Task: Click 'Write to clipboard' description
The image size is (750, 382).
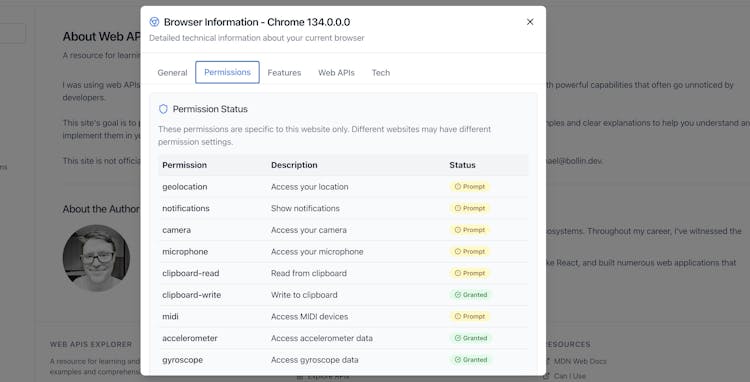Action: tap(304, 295)
